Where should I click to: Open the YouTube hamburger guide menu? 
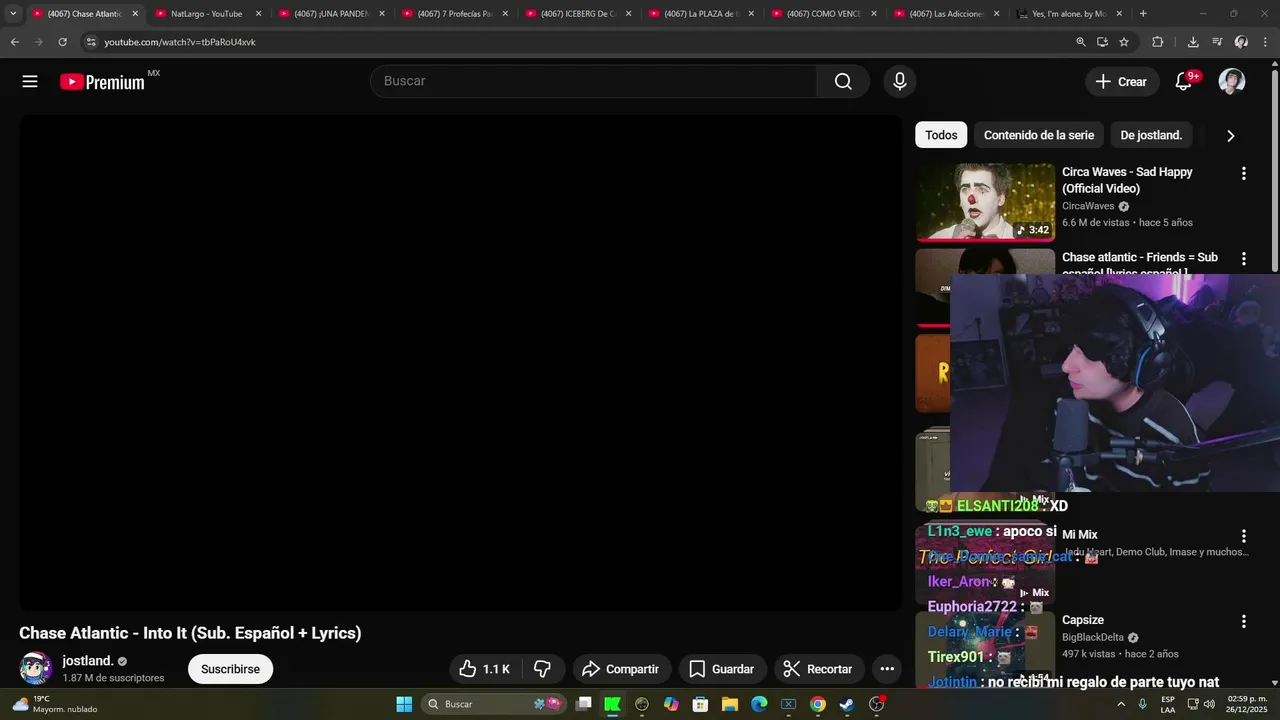30,82
